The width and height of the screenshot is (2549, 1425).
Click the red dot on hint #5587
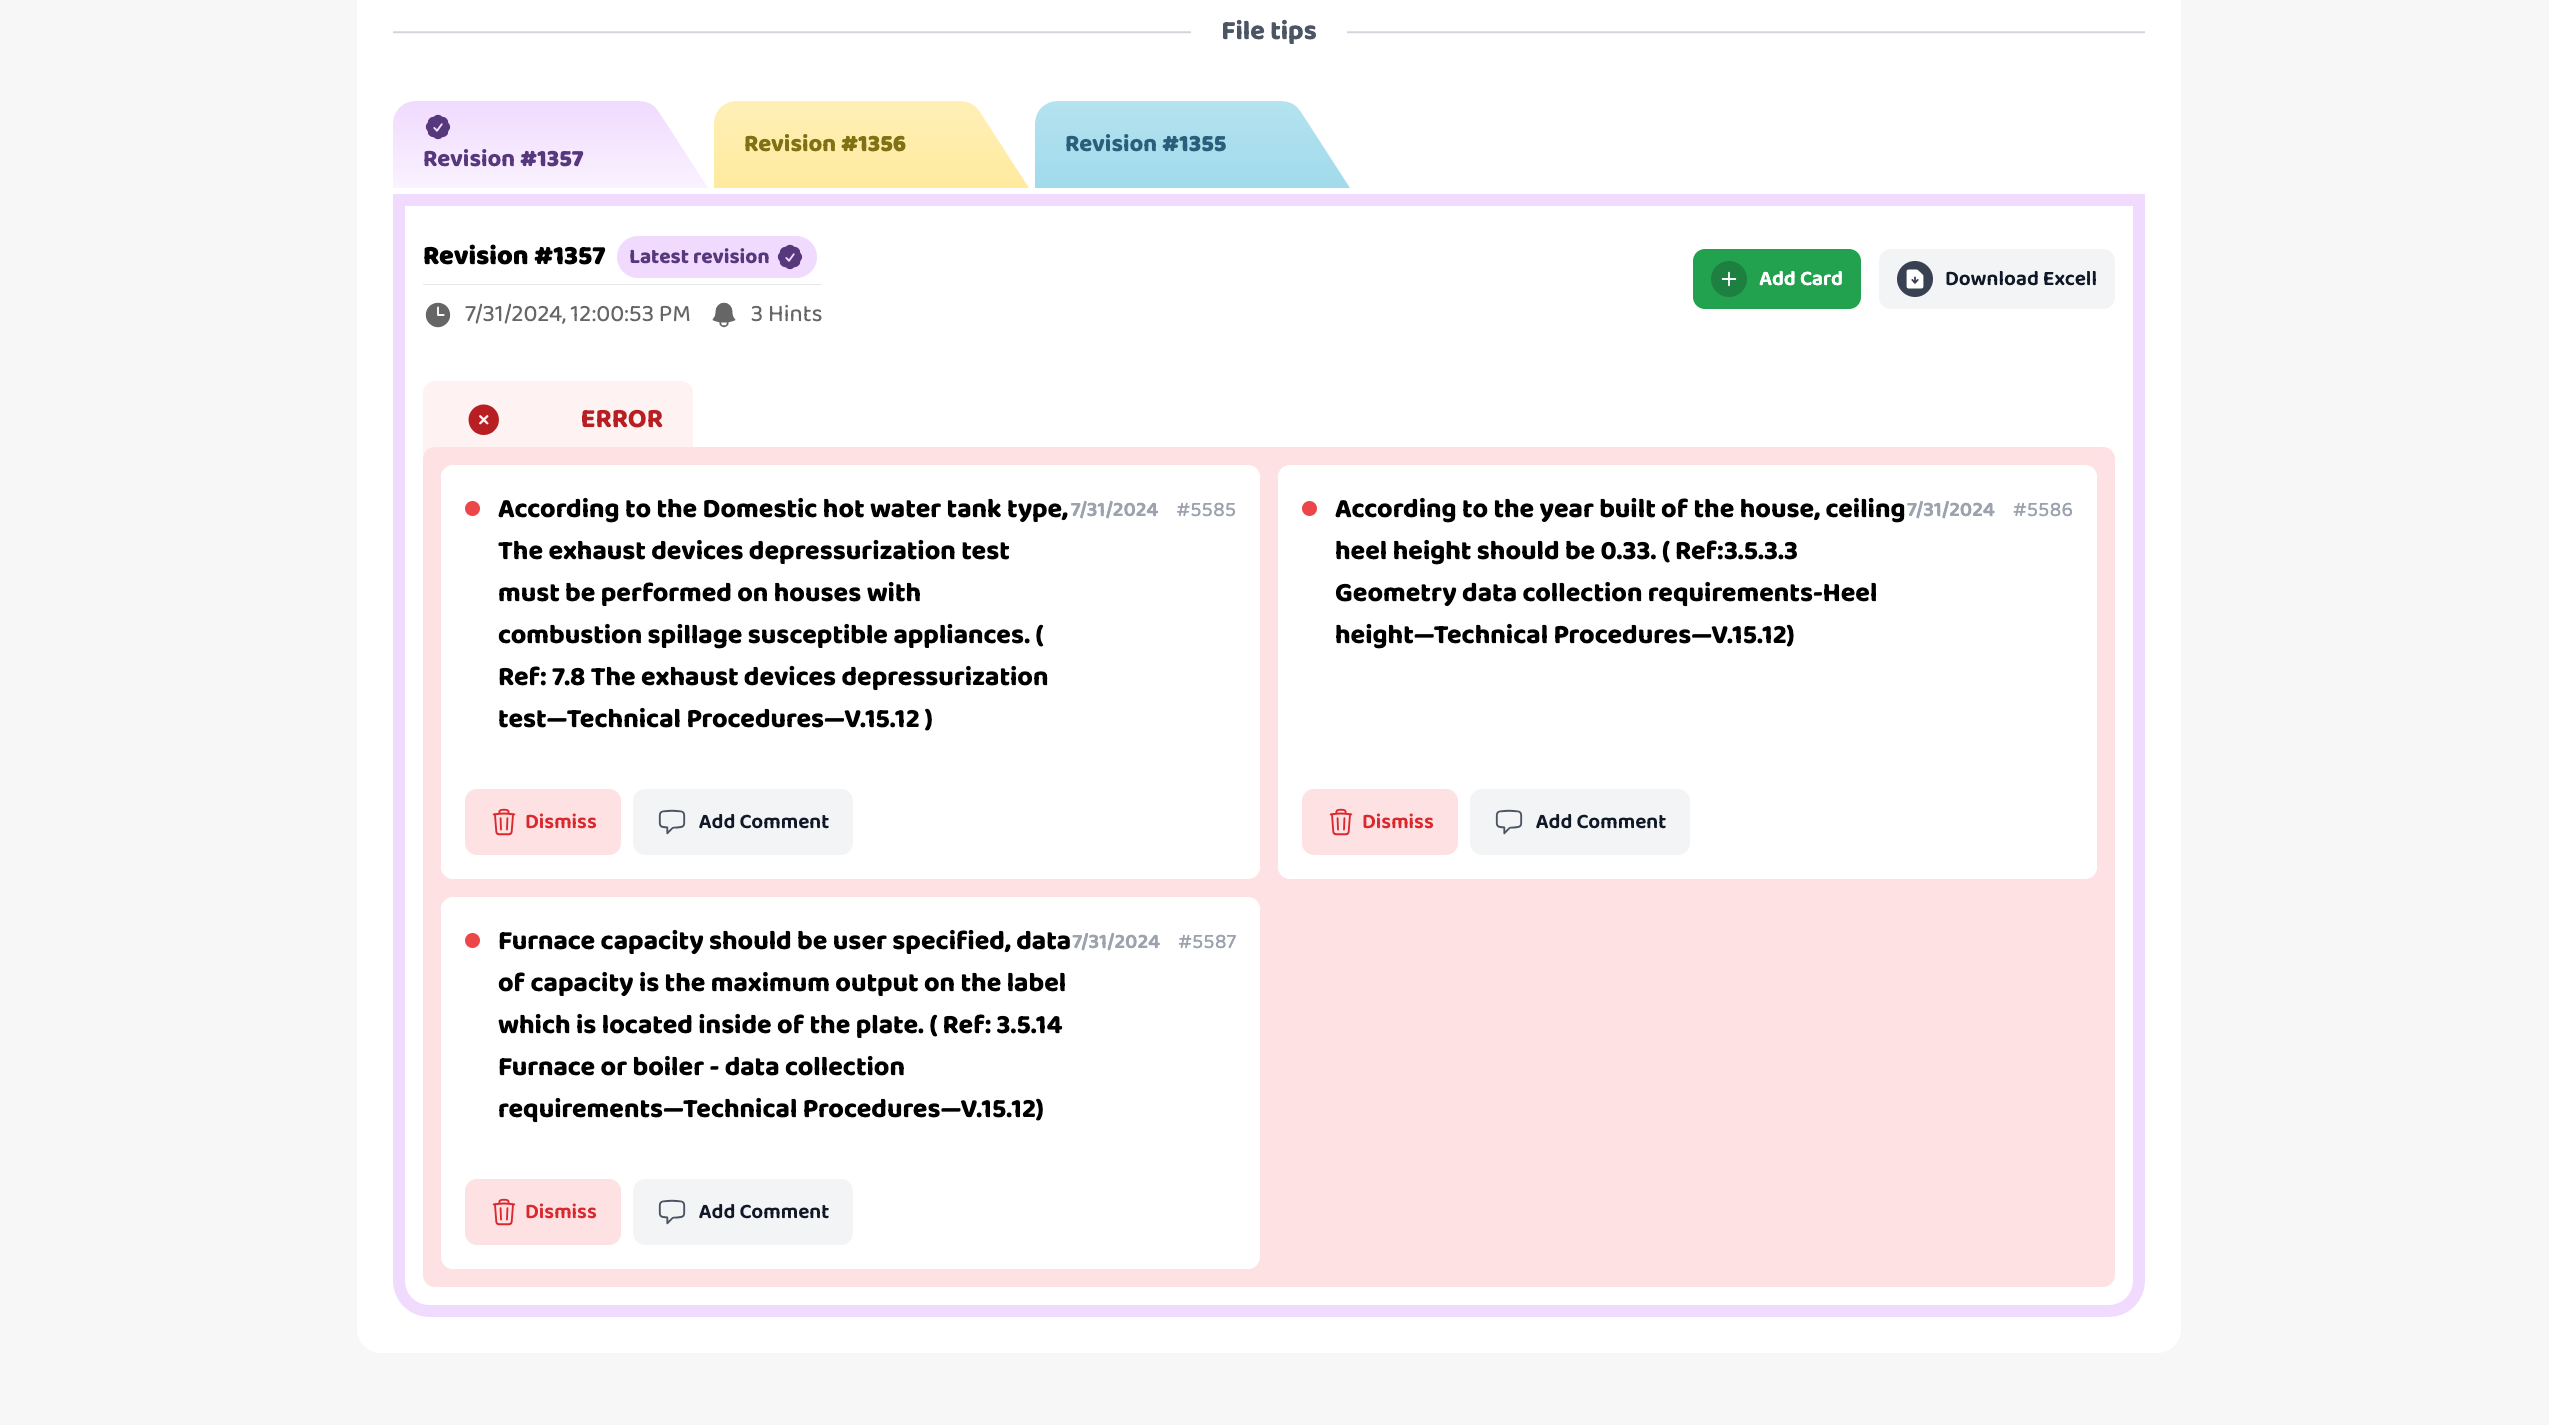coord(473,941)
